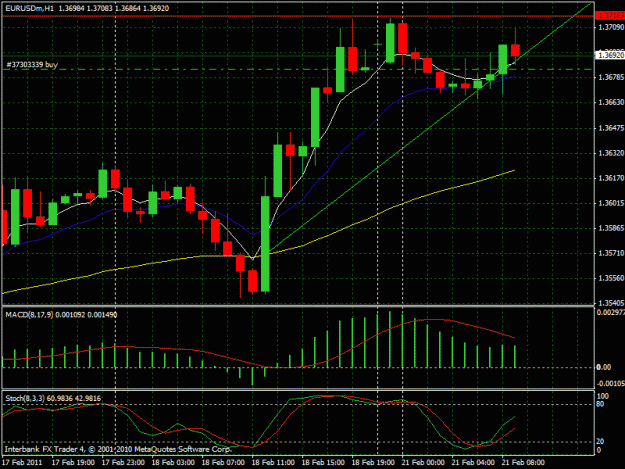Click the MACD scale zero level 0.00

coord(603,367)
